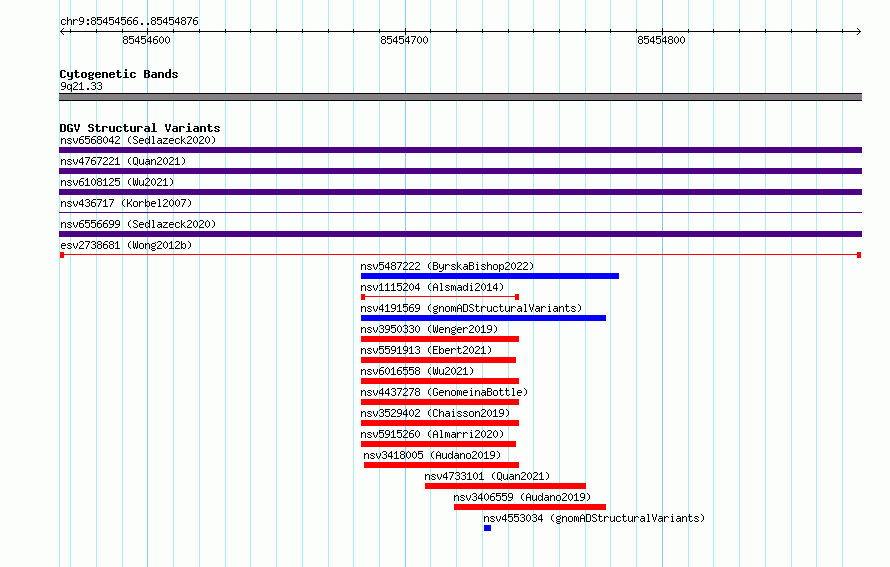Click the right arrowhead of the ruler
890x567 pixels.
[x=858, y=31]
